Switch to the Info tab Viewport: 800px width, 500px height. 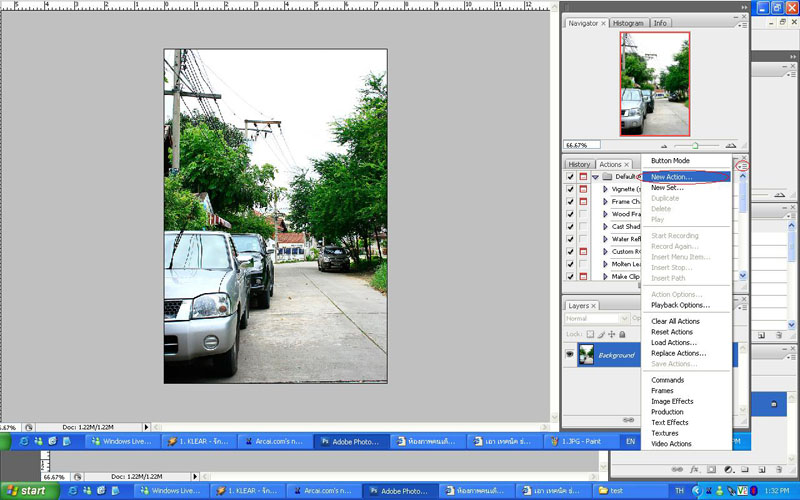coord(660,23)
